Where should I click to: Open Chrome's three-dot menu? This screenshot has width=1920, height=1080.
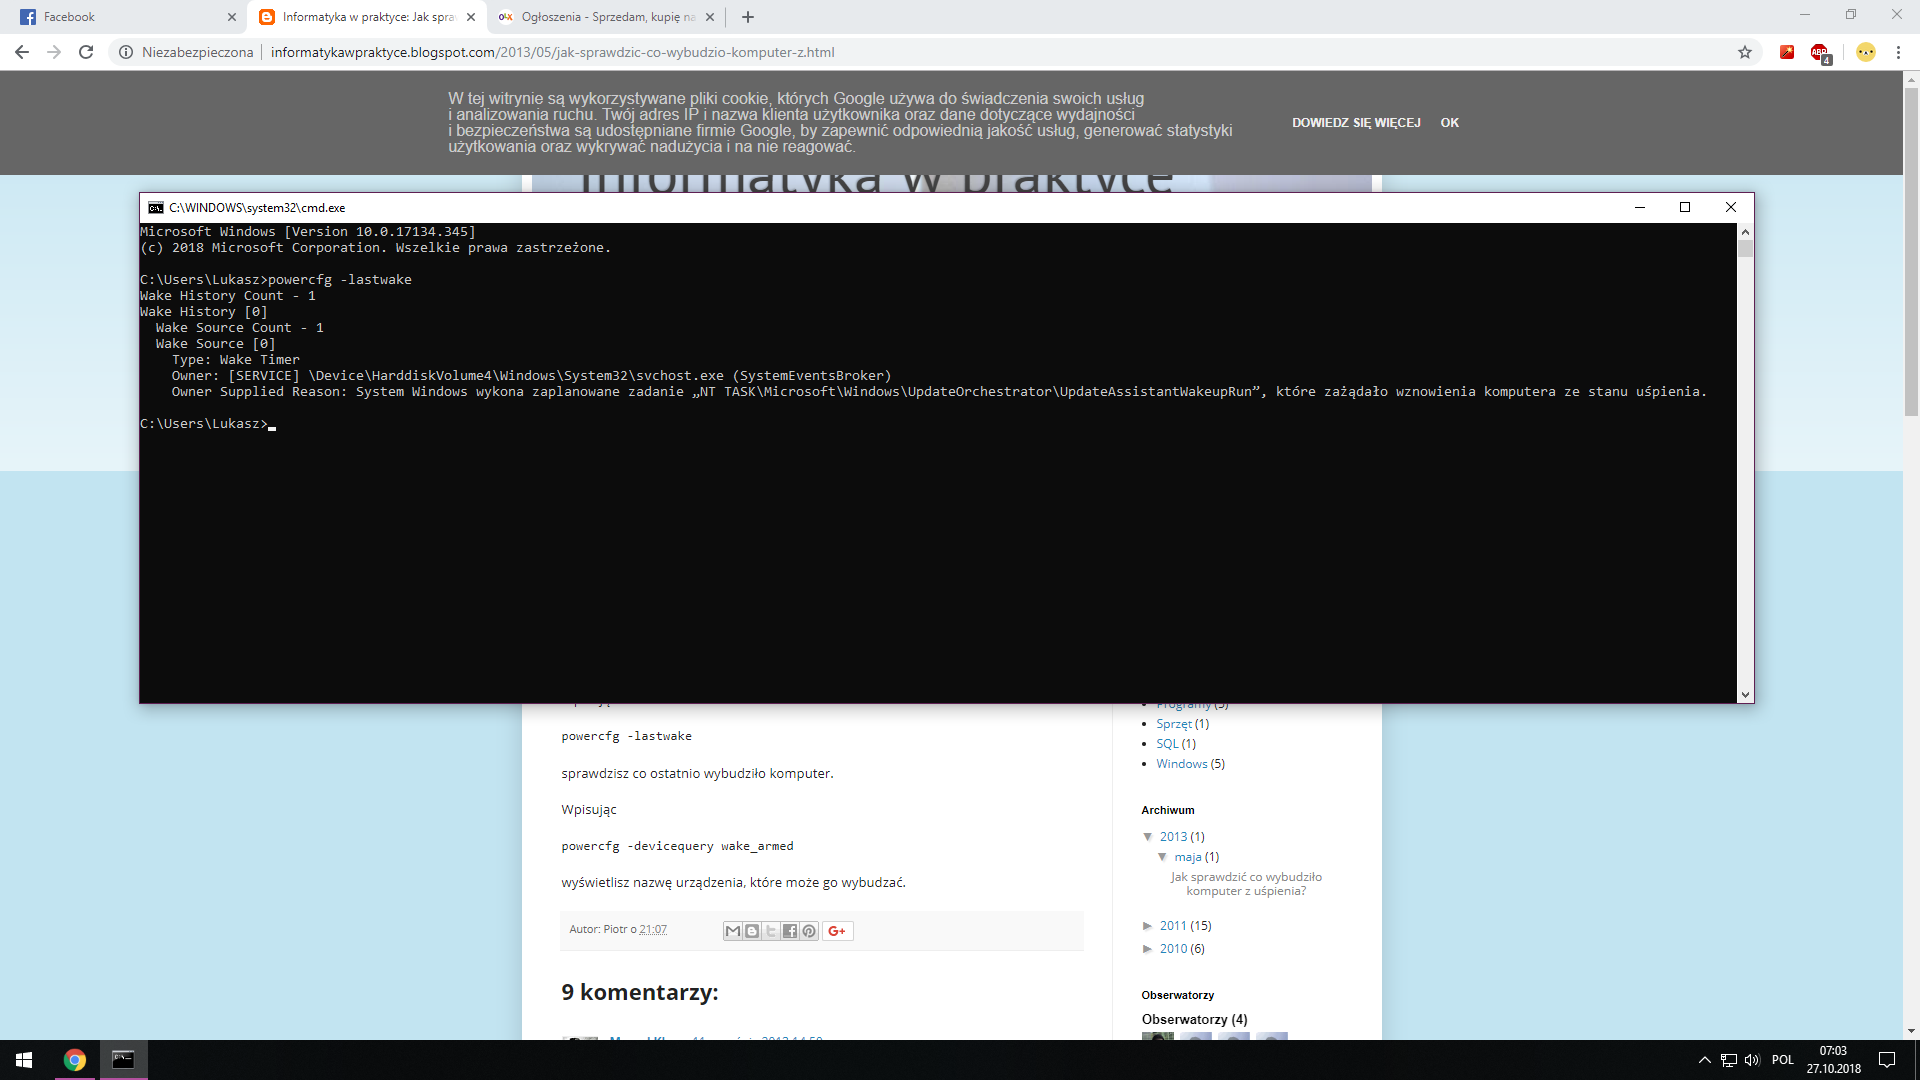click(1898, 52)
